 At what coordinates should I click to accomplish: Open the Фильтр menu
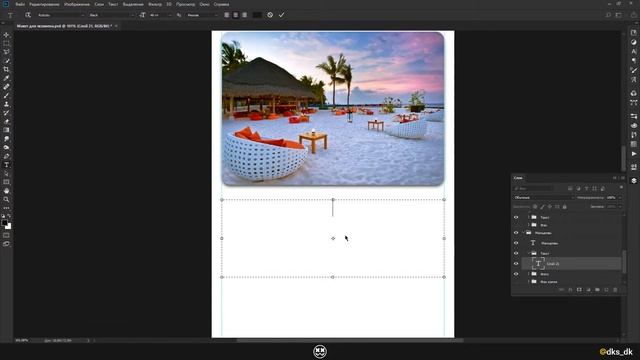click(155, 4)
